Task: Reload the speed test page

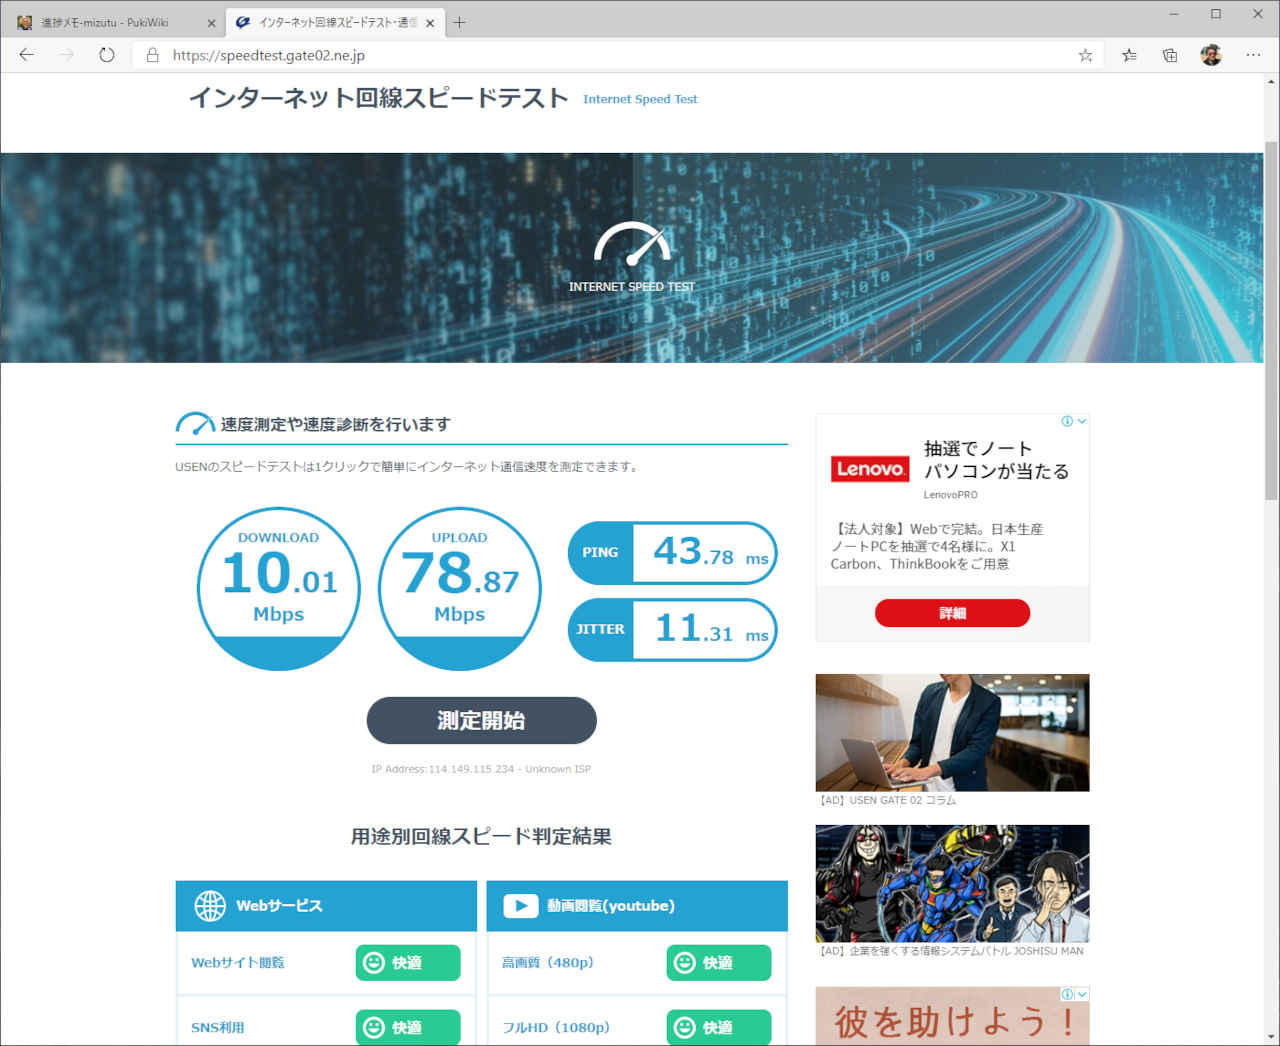Action: 107,55
